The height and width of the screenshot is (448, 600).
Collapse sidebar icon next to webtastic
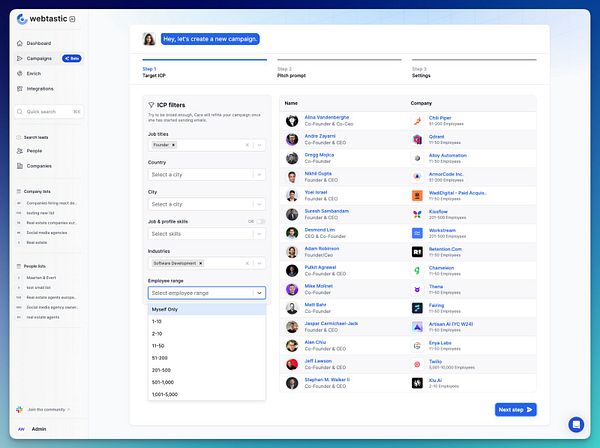(x=72, y=19)
